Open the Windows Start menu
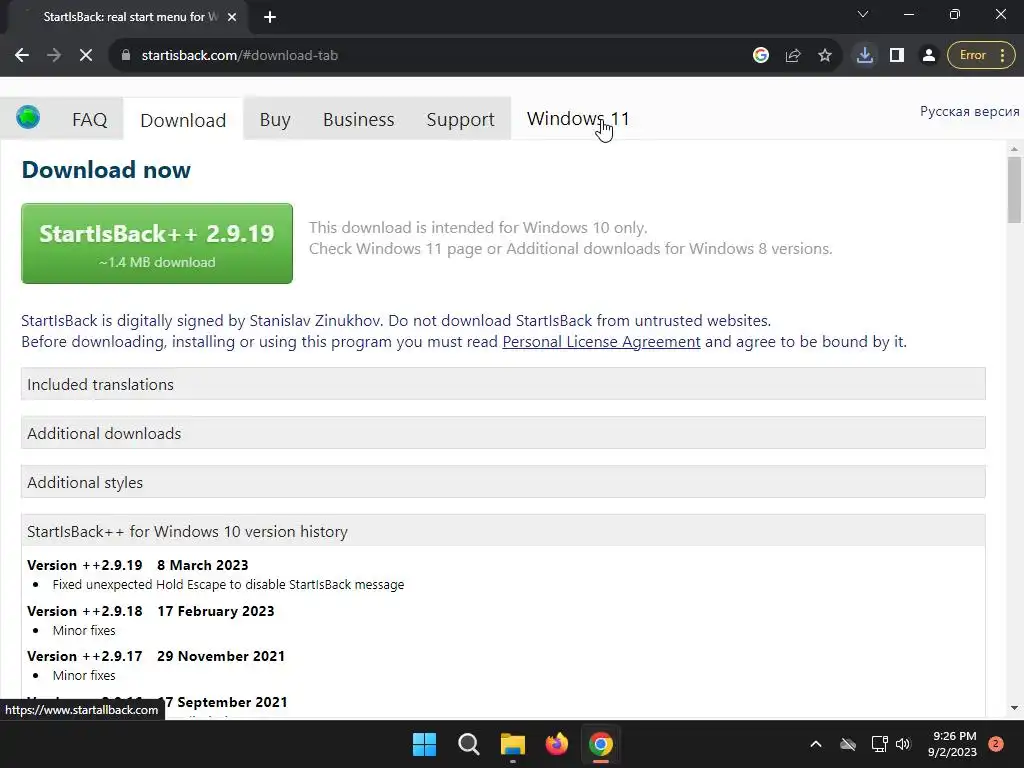 click(x=424, y=744)
